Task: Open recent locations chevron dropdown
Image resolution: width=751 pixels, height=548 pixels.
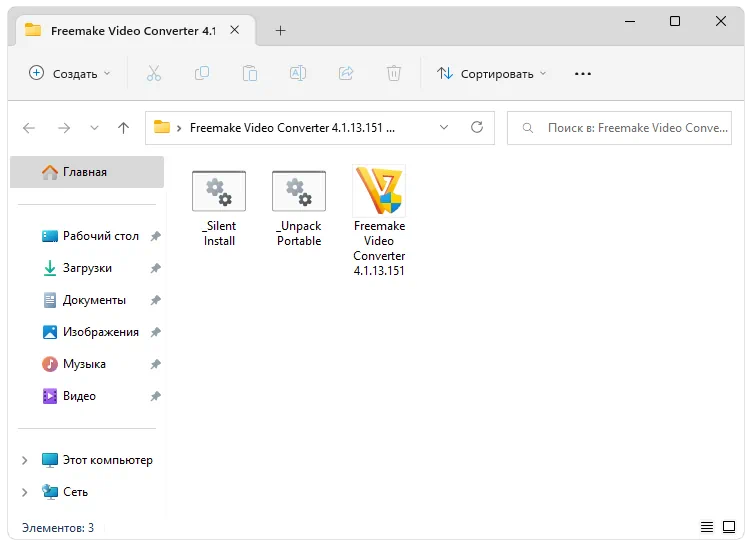Action: [x=94, y=128]
